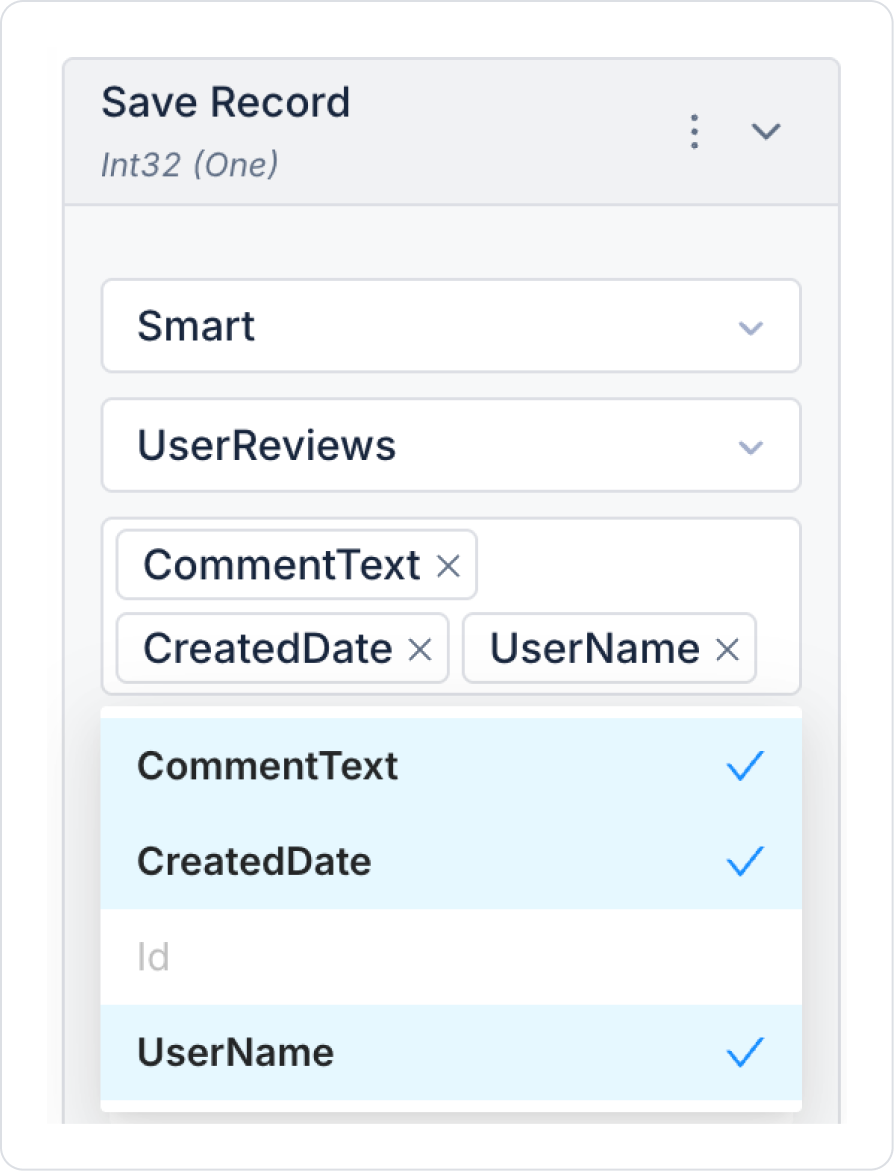The height and width of the screenshot is (1171, 894).
Task: Click the CreatedDate tag label
Action: pyautogui.click(x=267, y=650)
